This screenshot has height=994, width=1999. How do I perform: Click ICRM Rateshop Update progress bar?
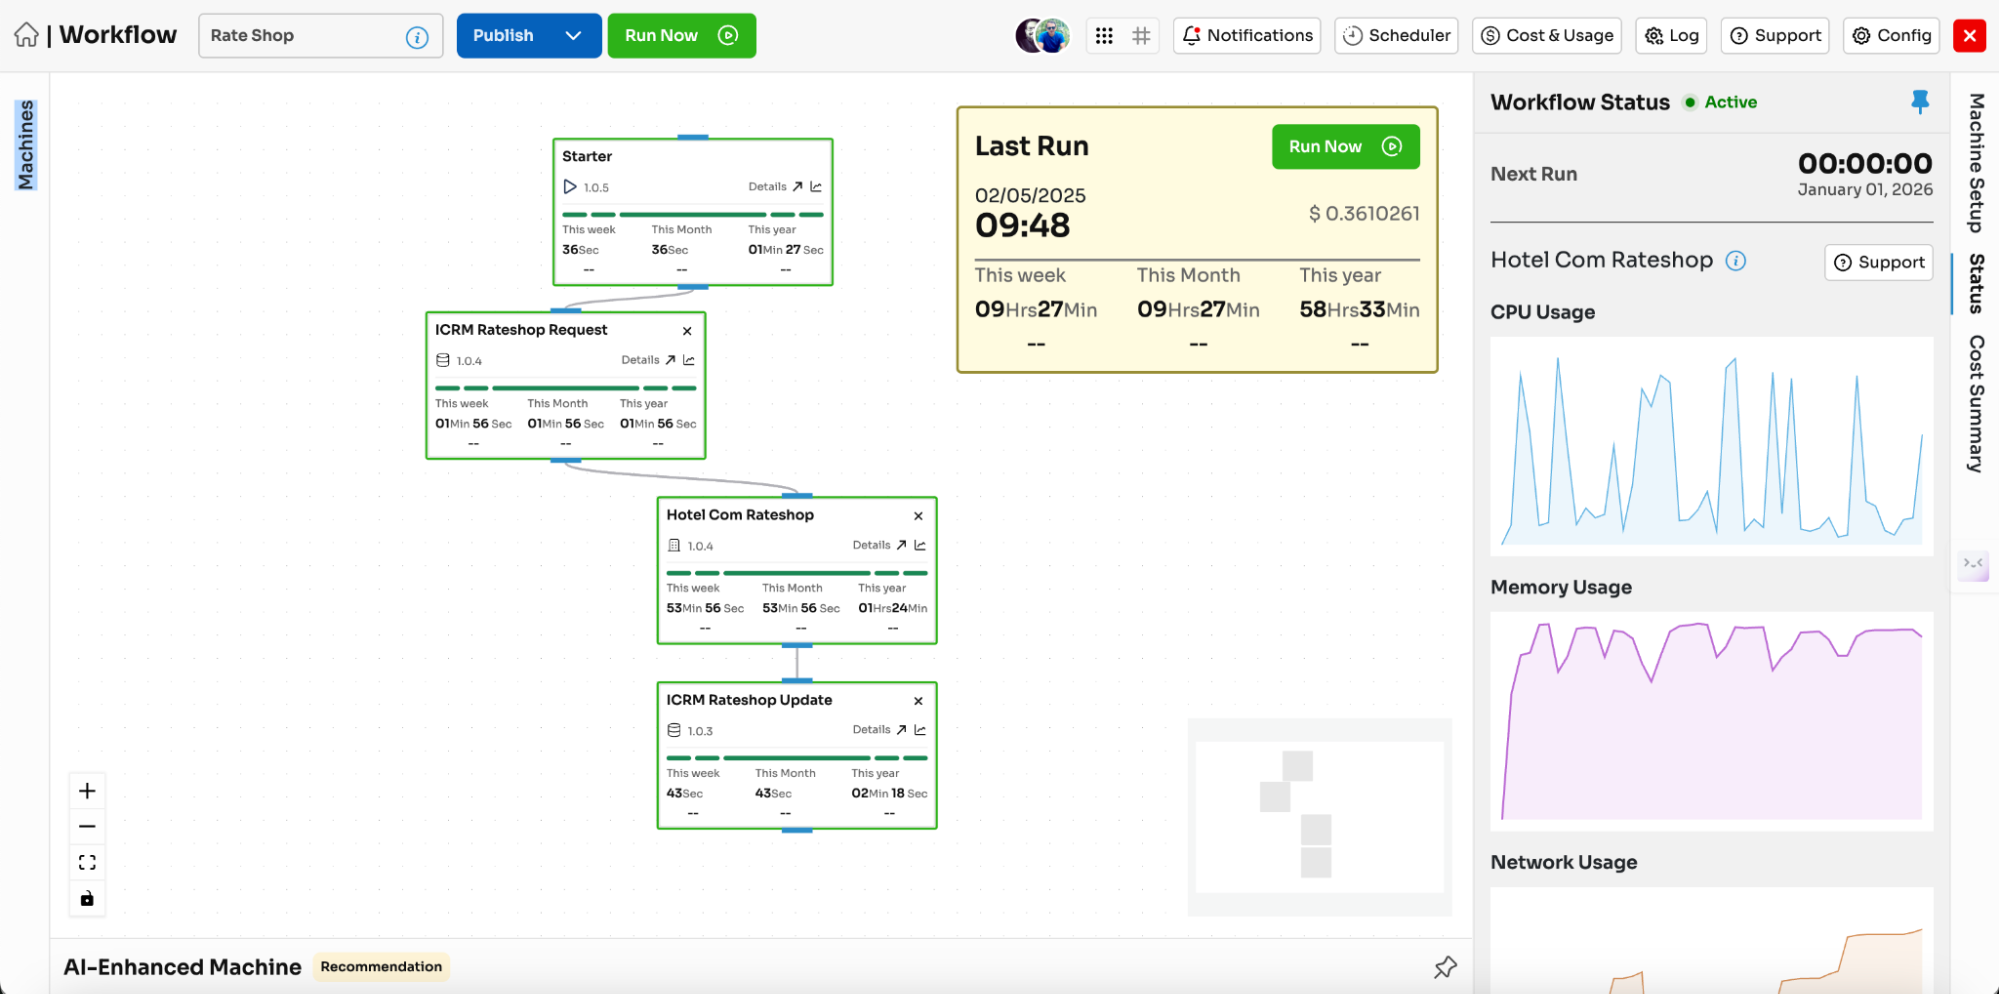click(796, 758)
